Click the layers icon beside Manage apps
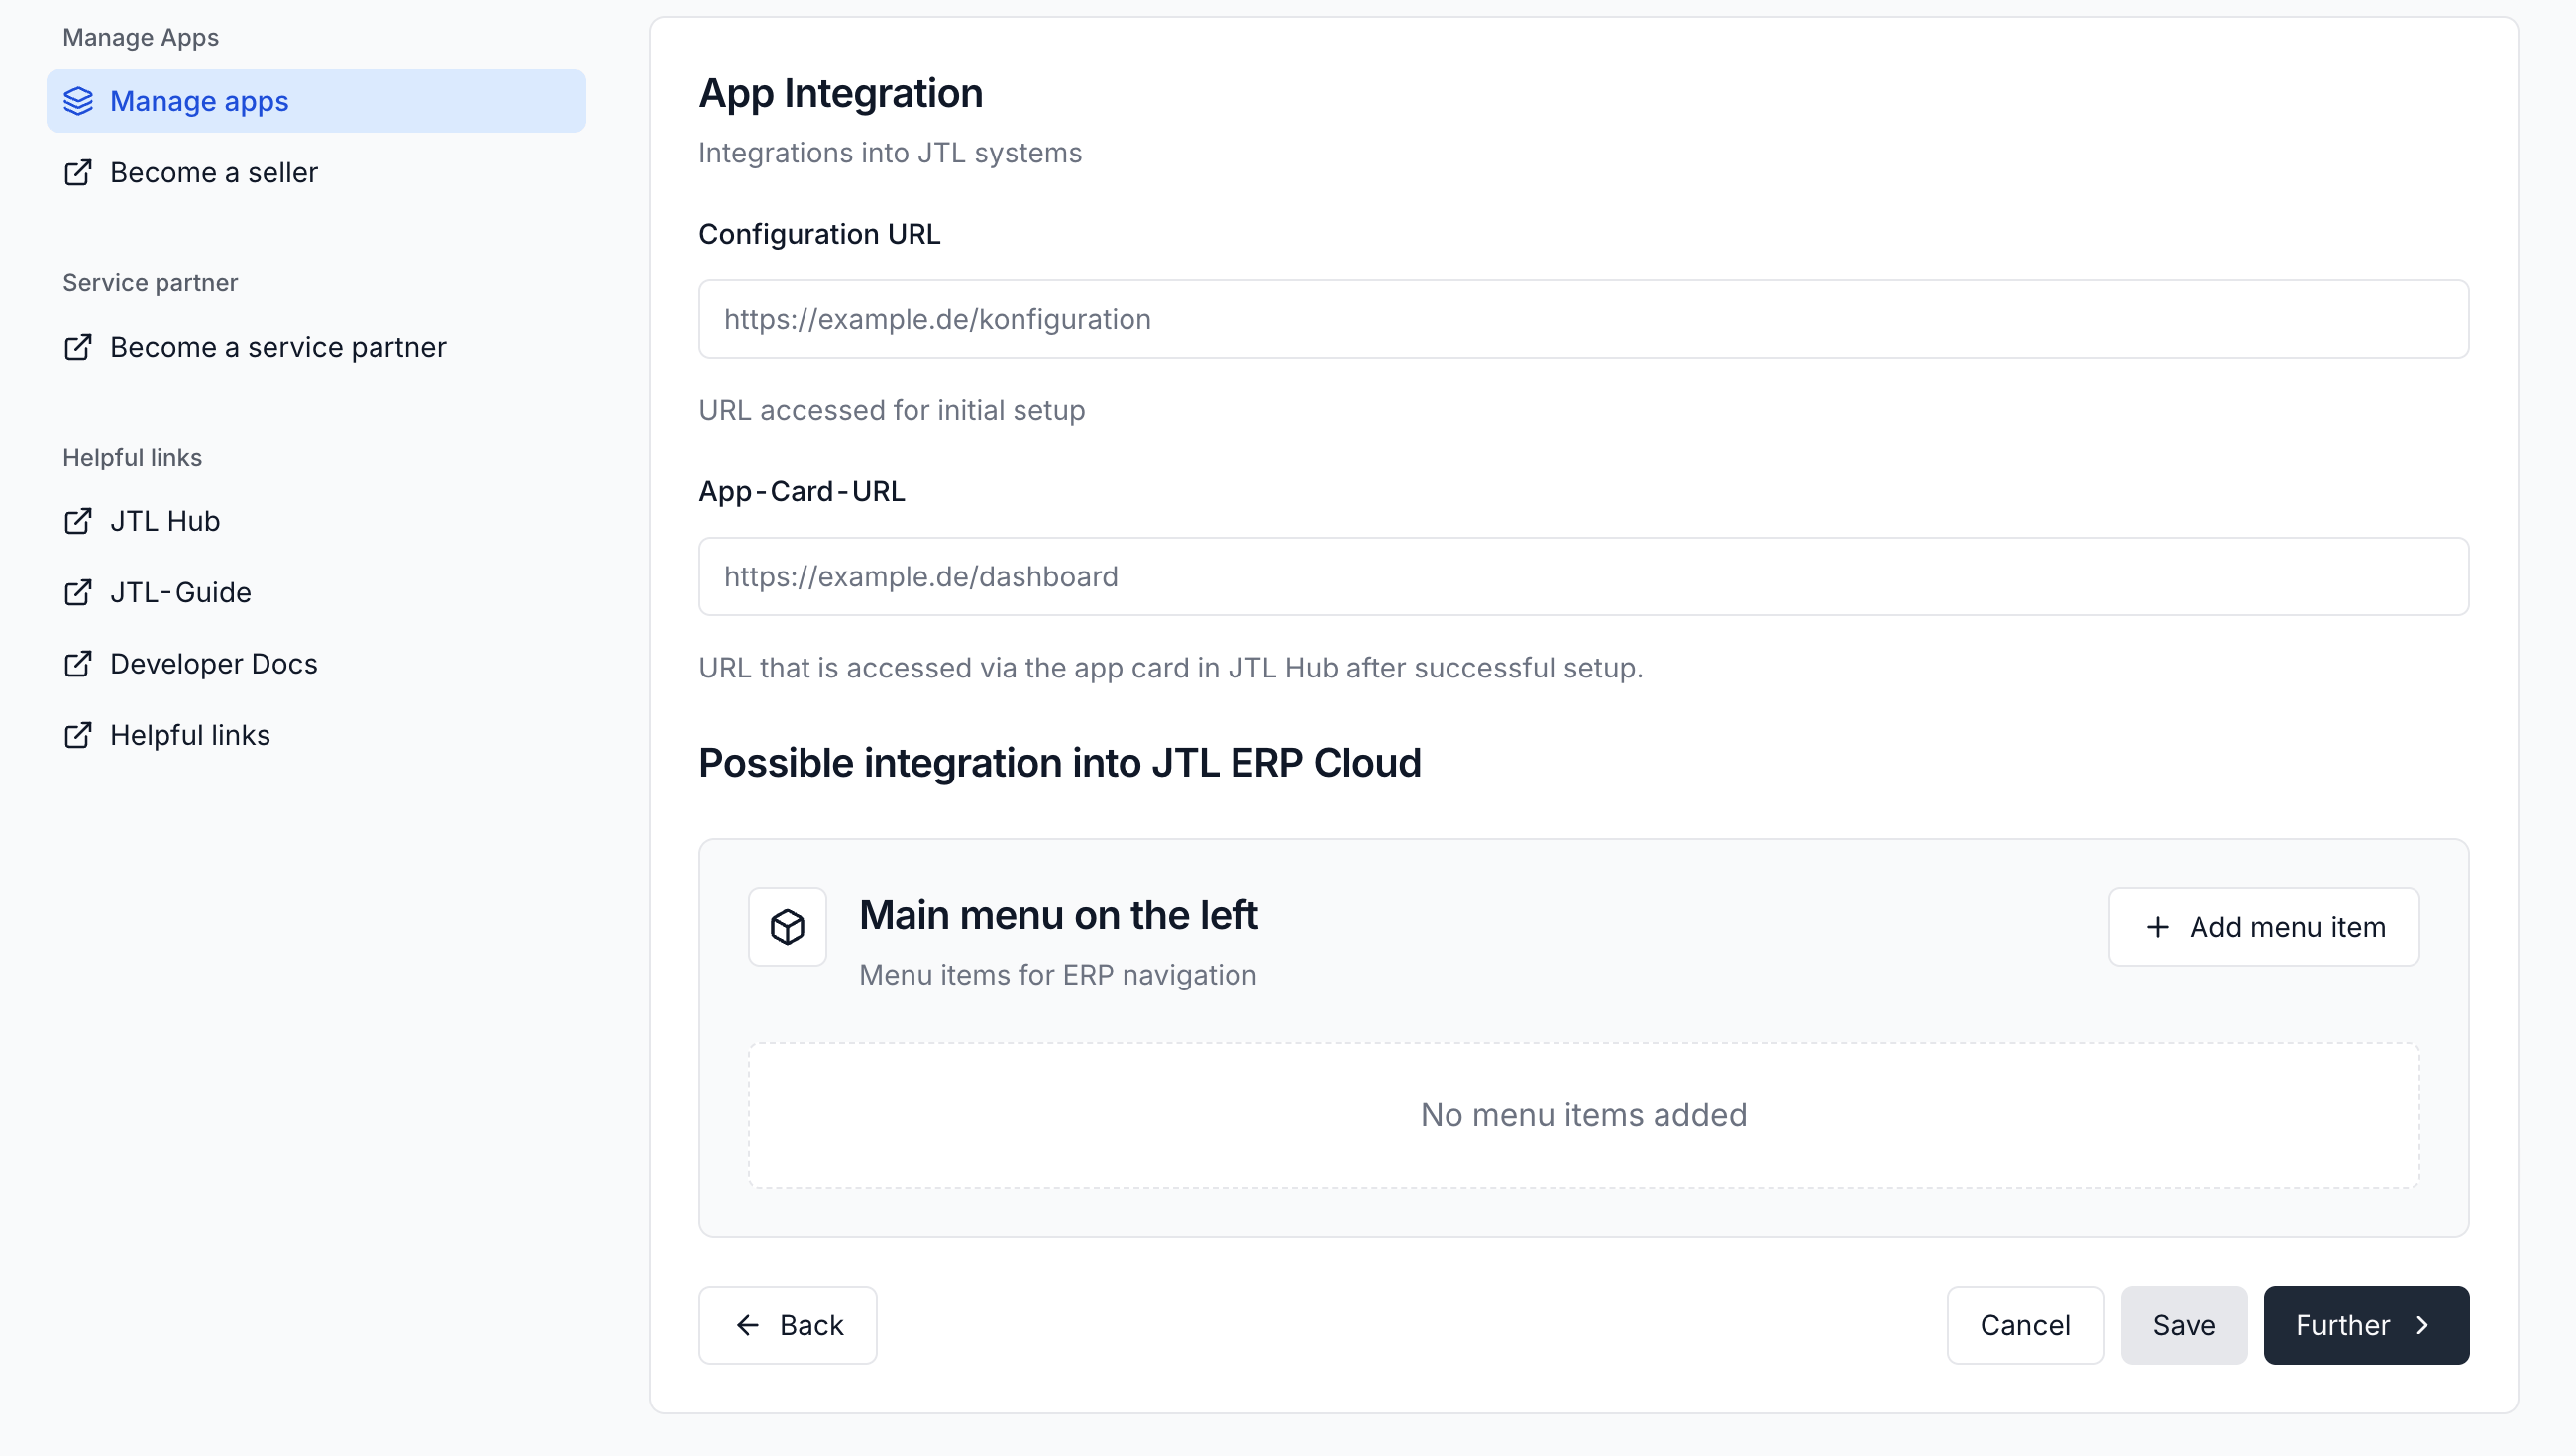The height and width of the screenshot is (1456, 2576). [78, 101]
